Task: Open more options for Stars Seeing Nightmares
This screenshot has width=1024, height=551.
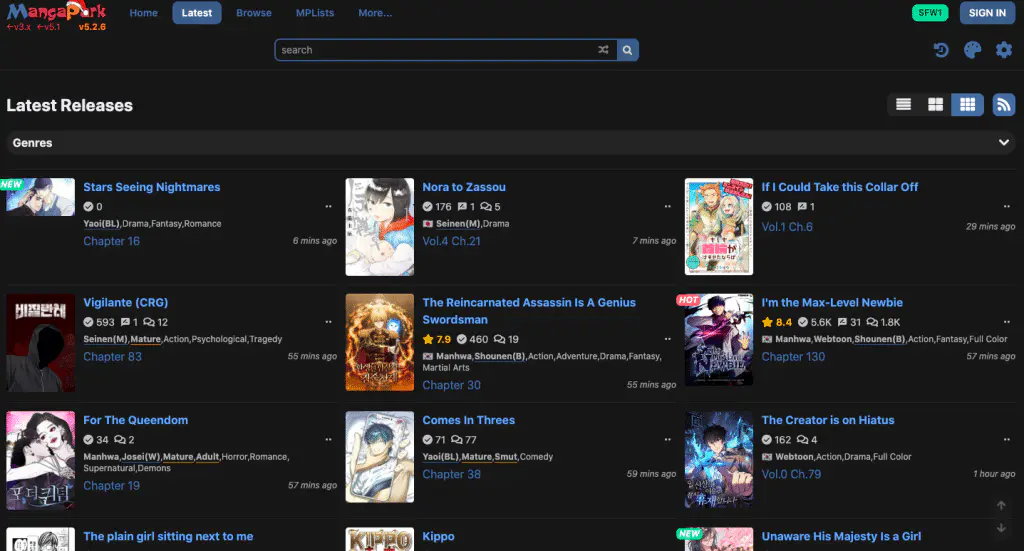Action: click(328, 206)
